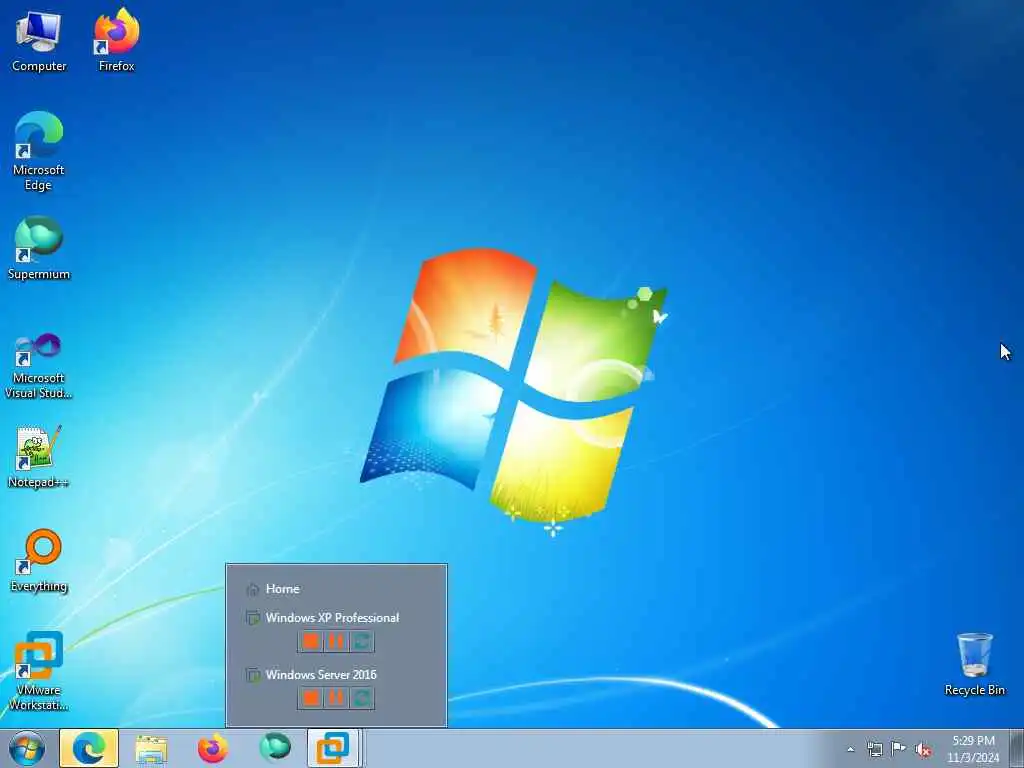The image size is (1024, 768).
Task: Pause the Windows Server 2016 VM
Action: pyautogui.click(x=336, y=698)
